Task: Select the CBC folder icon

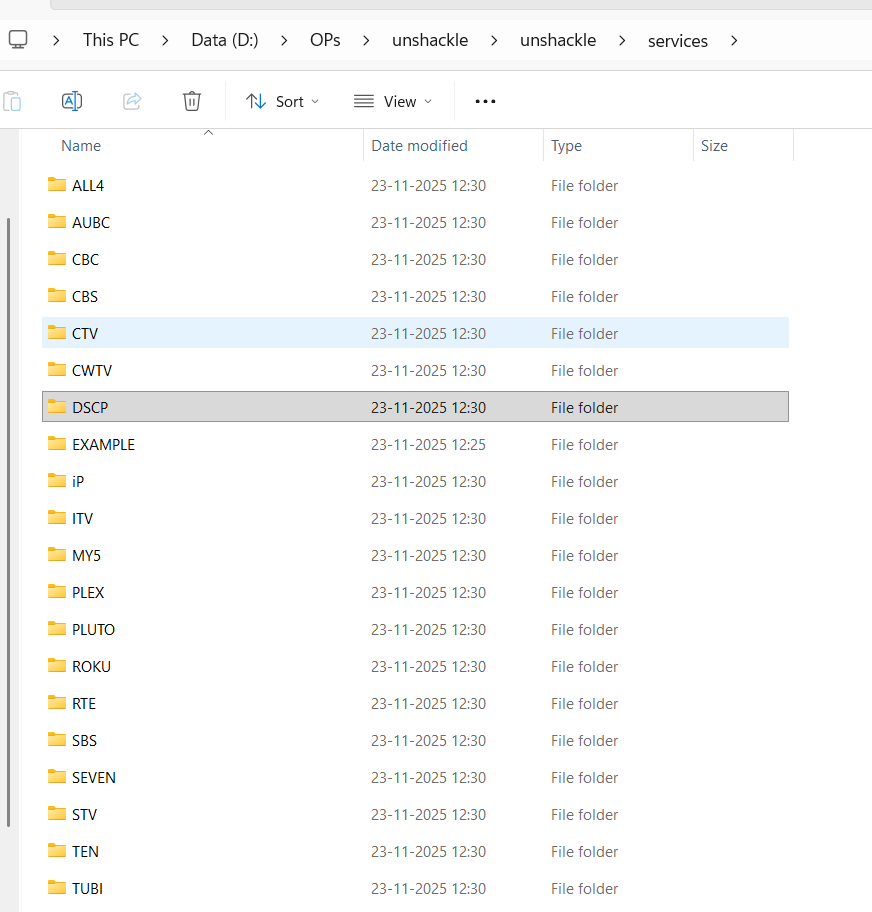Action: click(x=57, y=259)
